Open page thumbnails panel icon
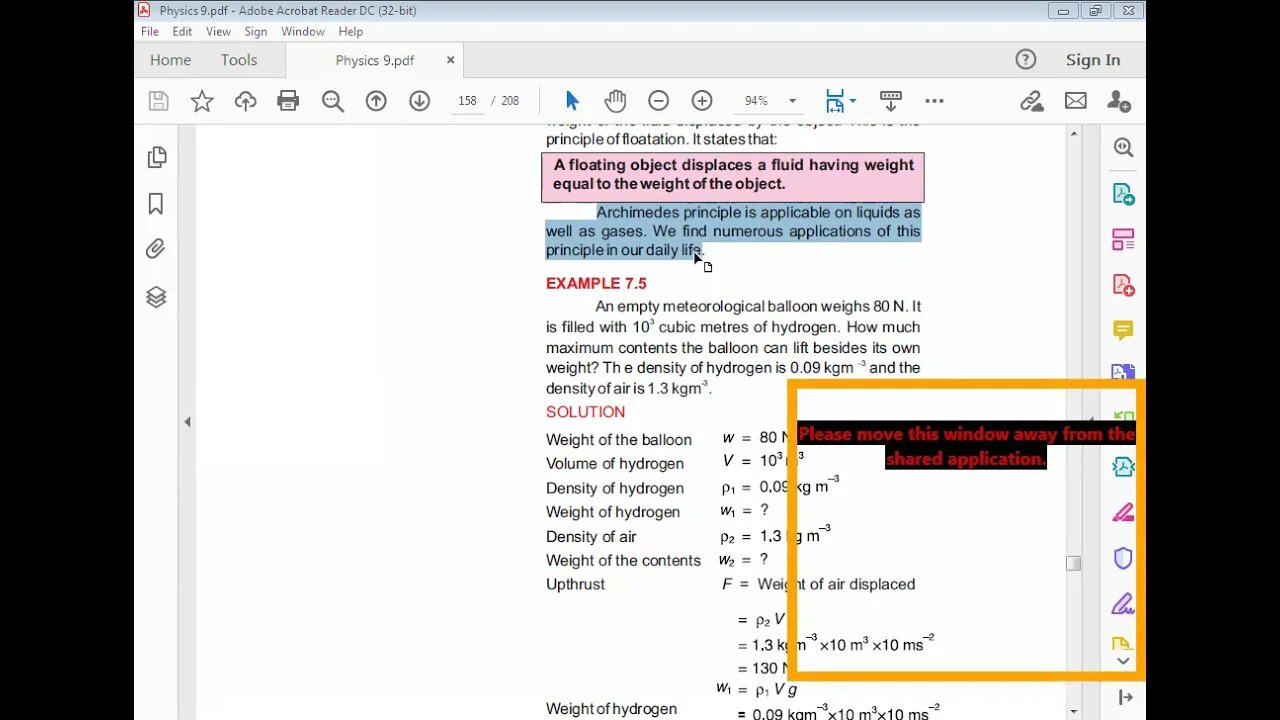 point(156,157)
